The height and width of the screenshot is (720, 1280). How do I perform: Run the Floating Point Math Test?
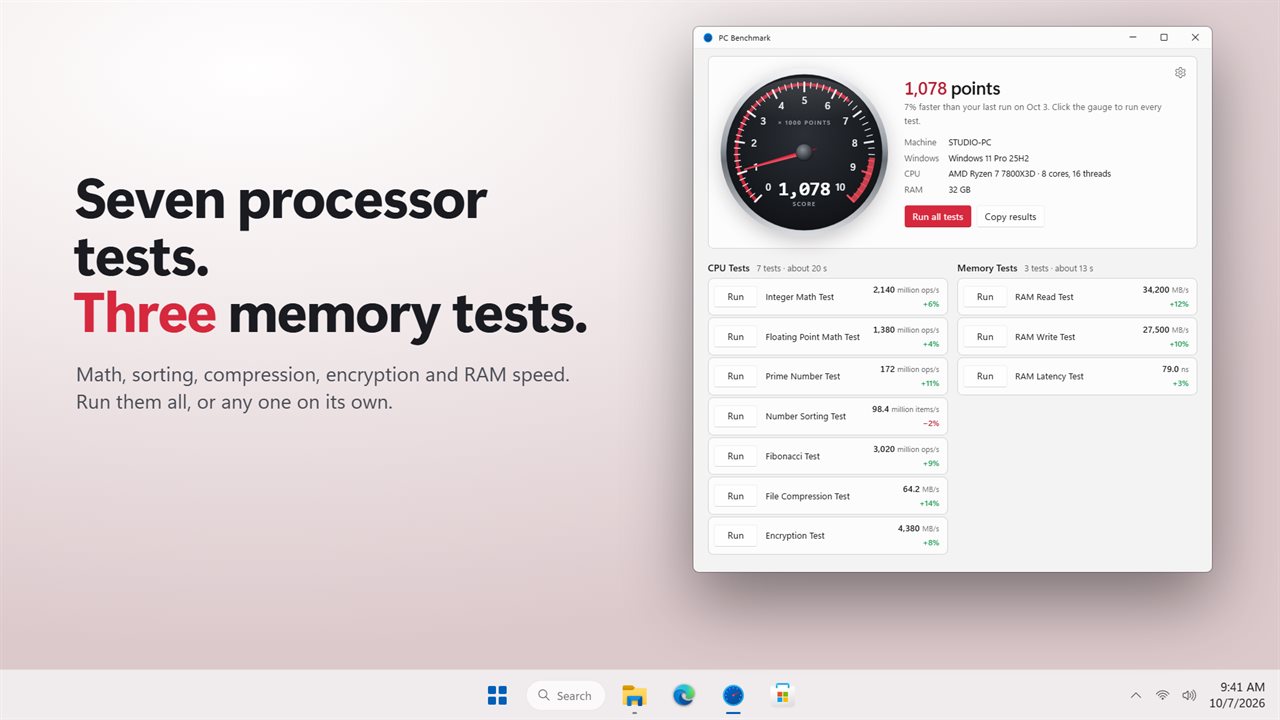pyautogui.click(x=736, y=337)
